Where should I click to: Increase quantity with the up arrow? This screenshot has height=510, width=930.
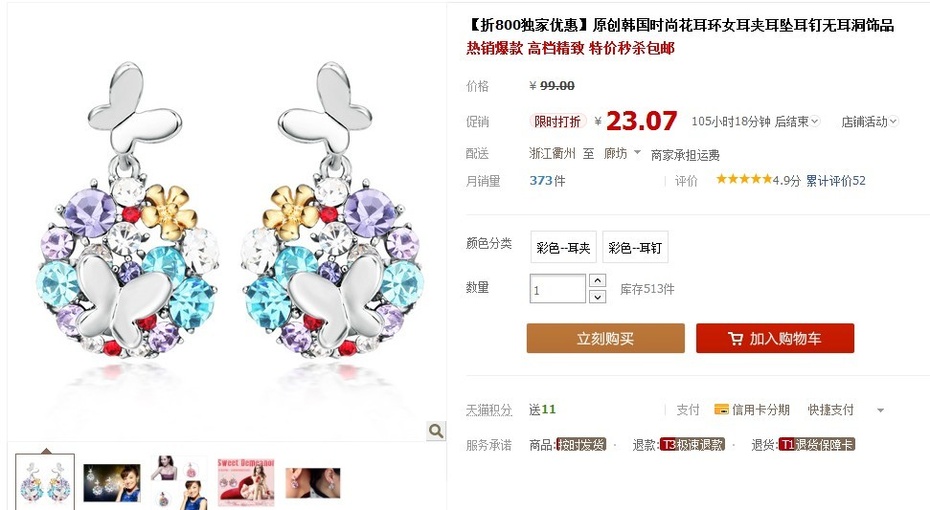[597, 280]
